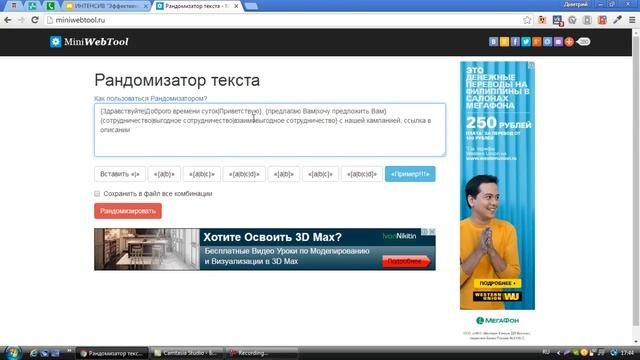Viewport: 640px width, 360px height.
Task: Click the blue «Пример!!!» button
Action: tap(410, 174)
